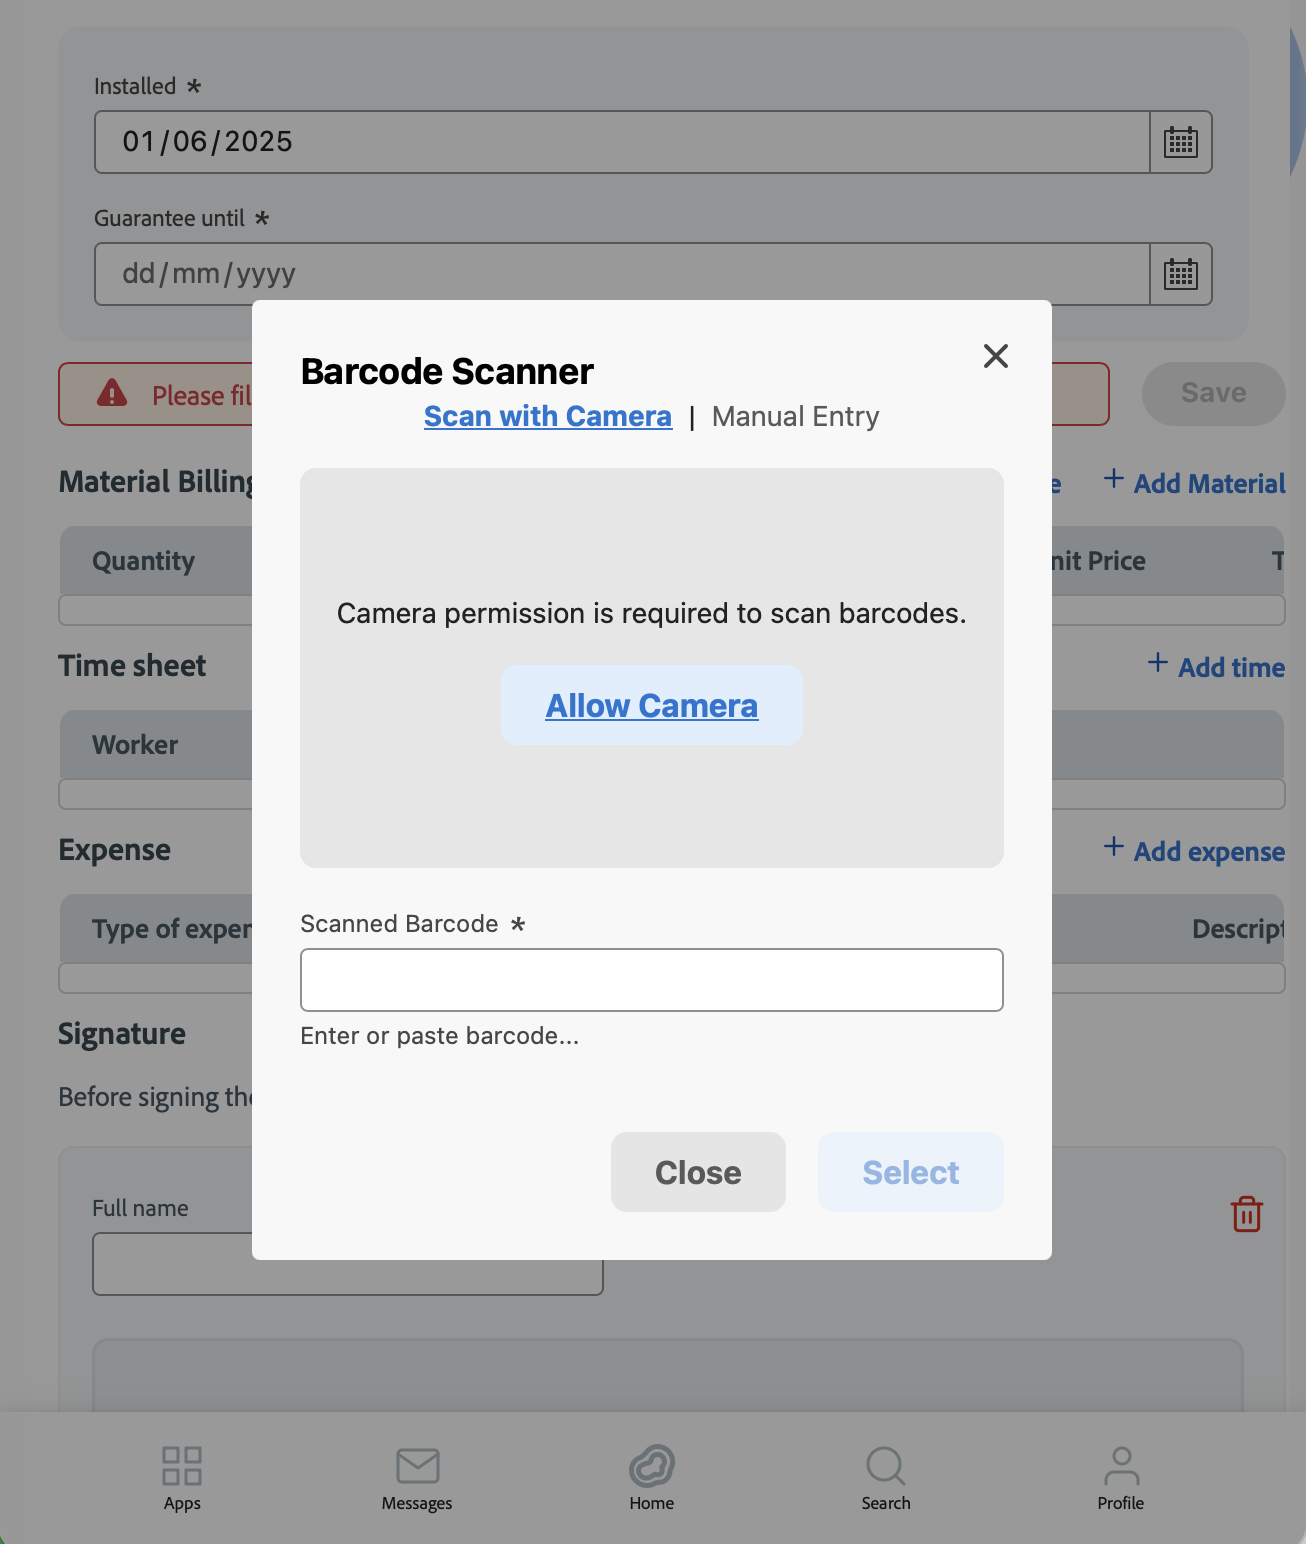Click Add Material link
1306x1544 pixels.
point(1195,483)
